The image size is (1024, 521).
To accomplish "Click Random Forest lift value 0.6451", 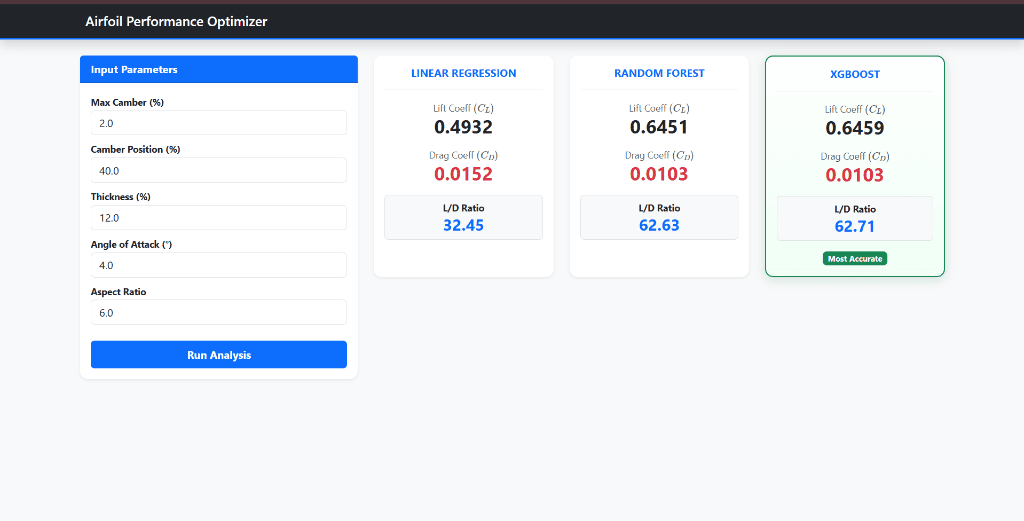I will coord(660,127).
